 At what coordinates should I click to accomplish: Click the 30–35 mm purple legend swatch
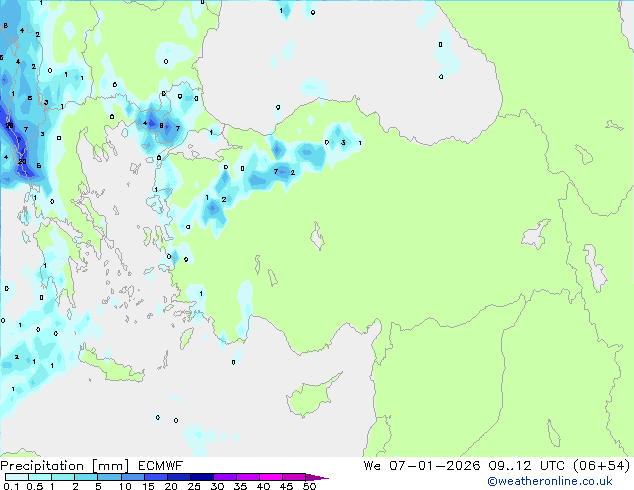(x=224, y=477)
